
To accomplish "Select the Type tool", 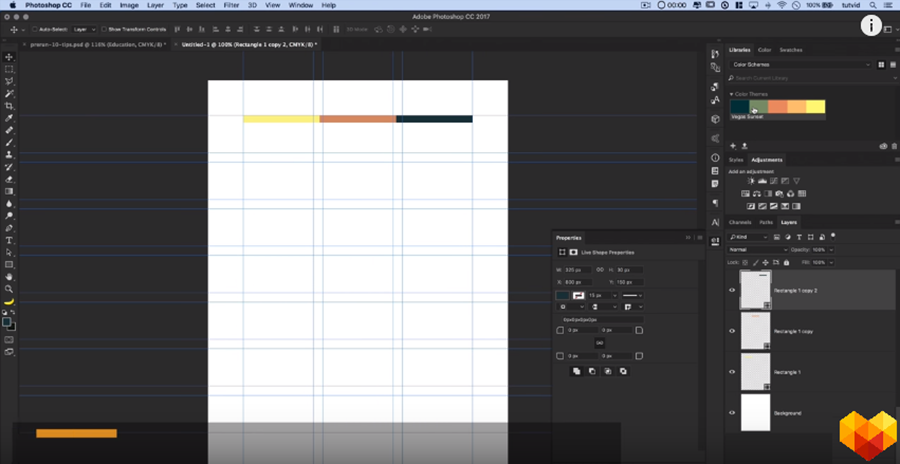I will [9, 240].
